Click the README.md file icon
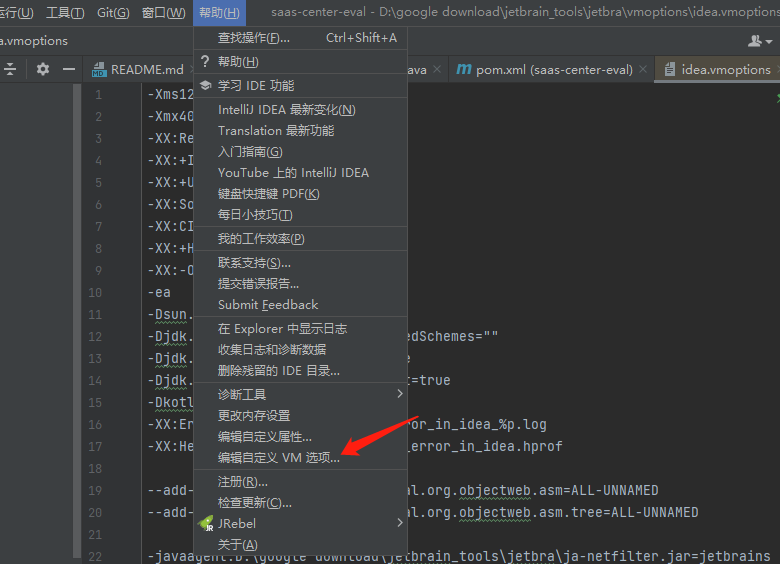Screen dimensions: 780x564 [99, 70]
